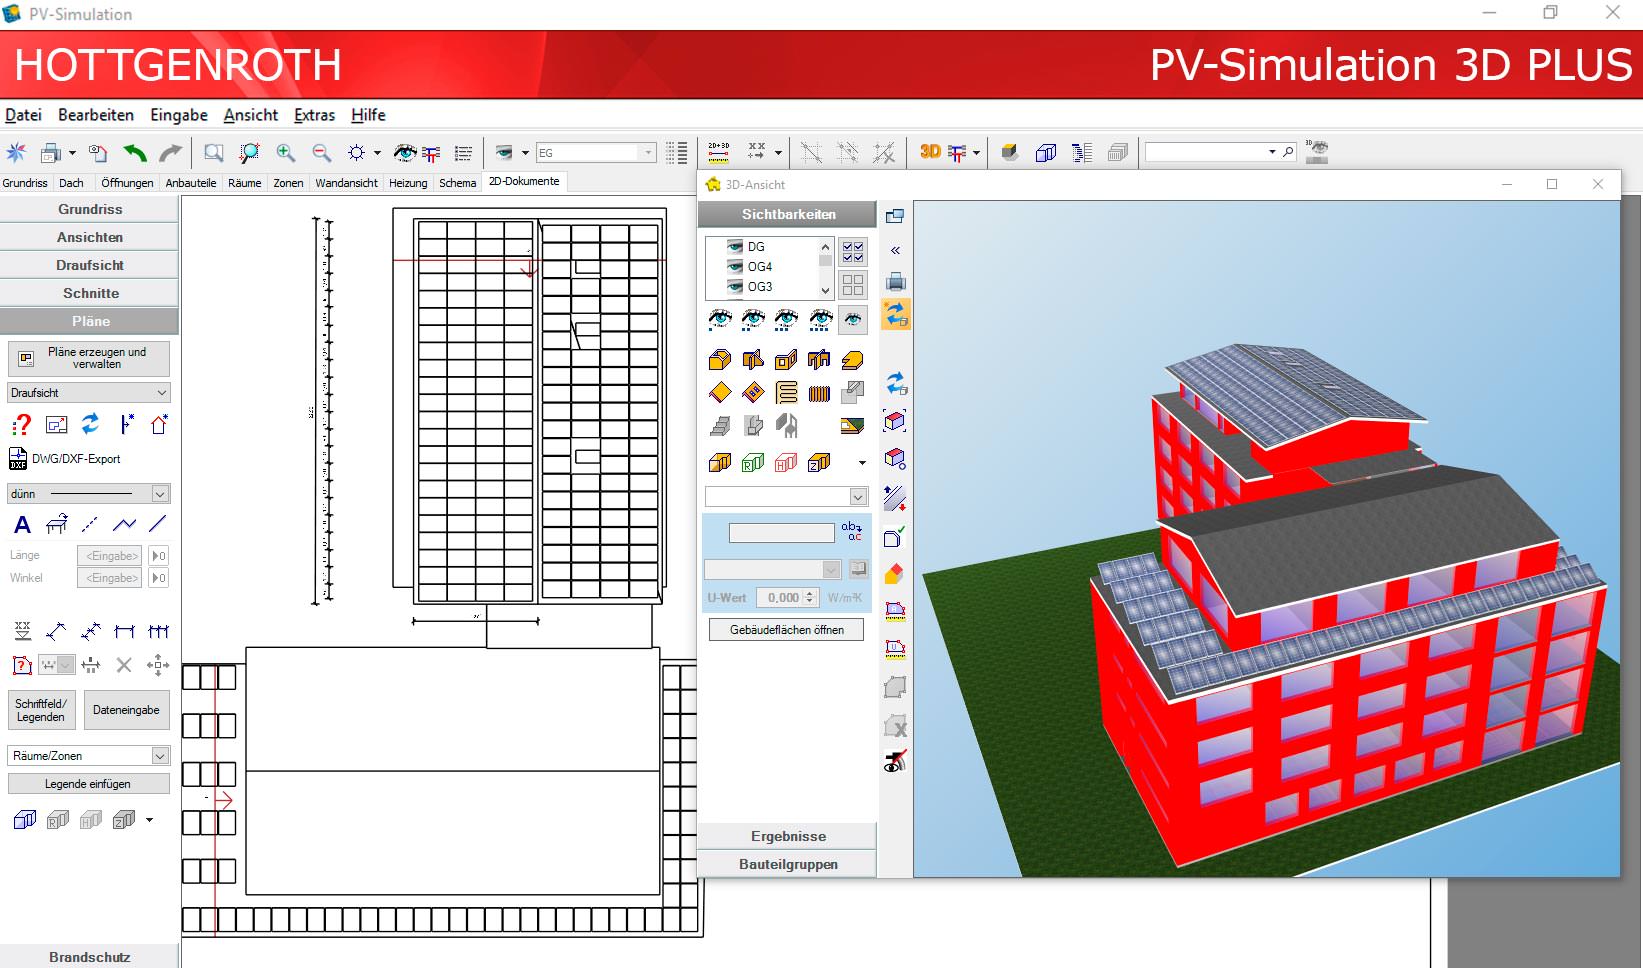Click the green undo arrow
The width and height of the screenshot is (1643, 968).
[134, 152]
